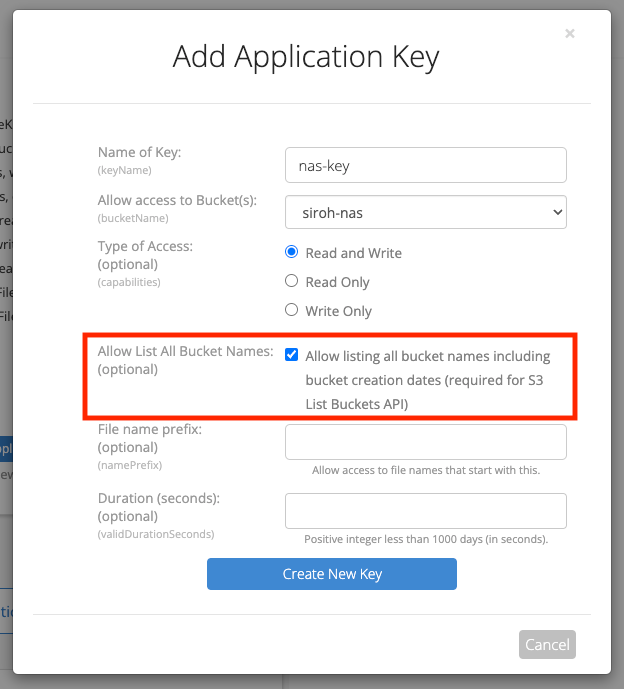Click the "Positive integer less than 1000 days" hint
This screenshot has width=624, height=689.
426,539
